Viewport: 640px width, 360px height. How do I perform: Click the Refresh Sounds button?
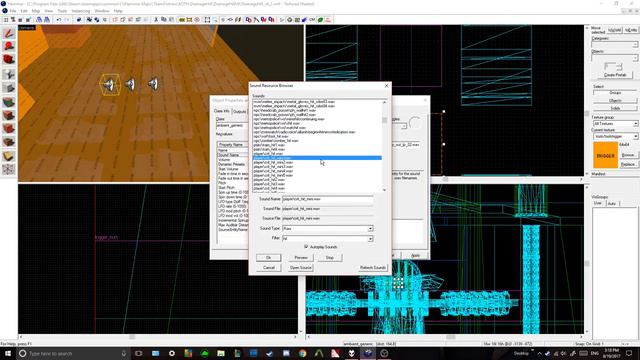[373, 267]
